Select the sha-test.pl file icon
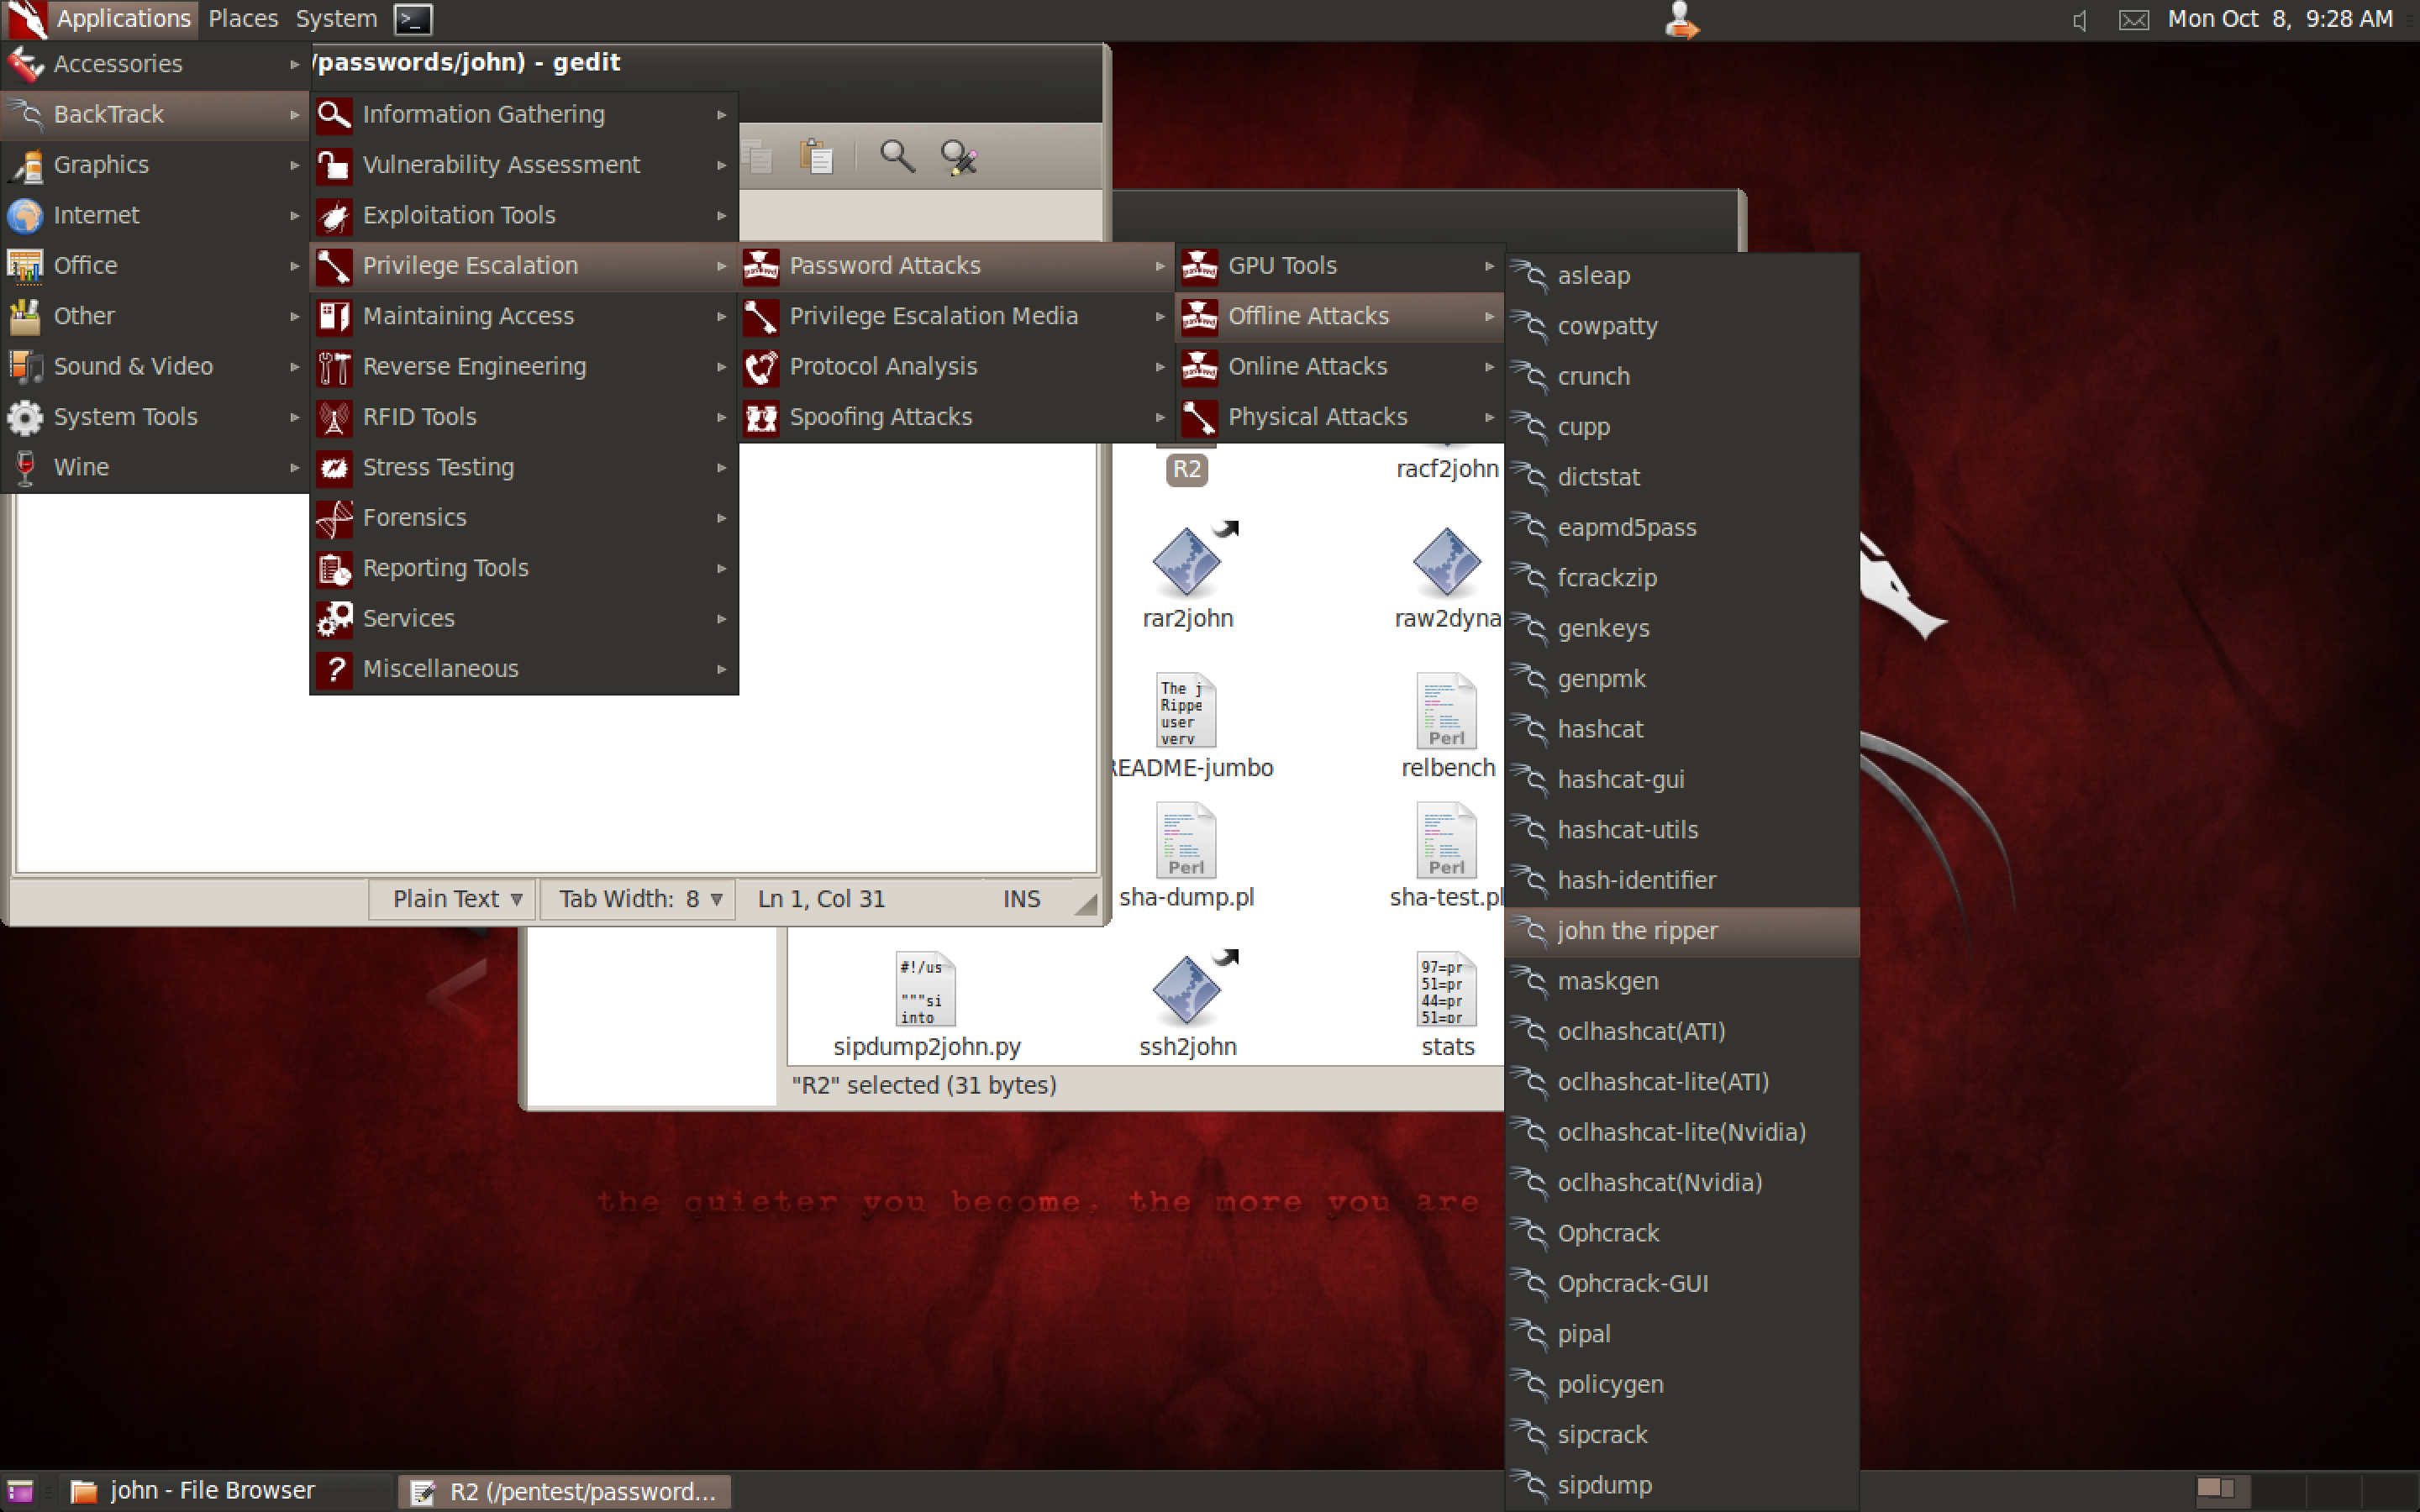The image size is (2420, 1512). (x=1446, y=840)
